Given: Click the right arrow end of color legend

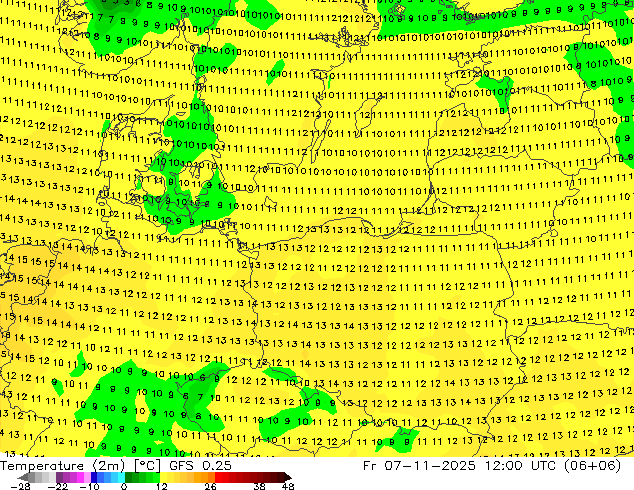Looking at the screenshot, I should tap(288, 477).
